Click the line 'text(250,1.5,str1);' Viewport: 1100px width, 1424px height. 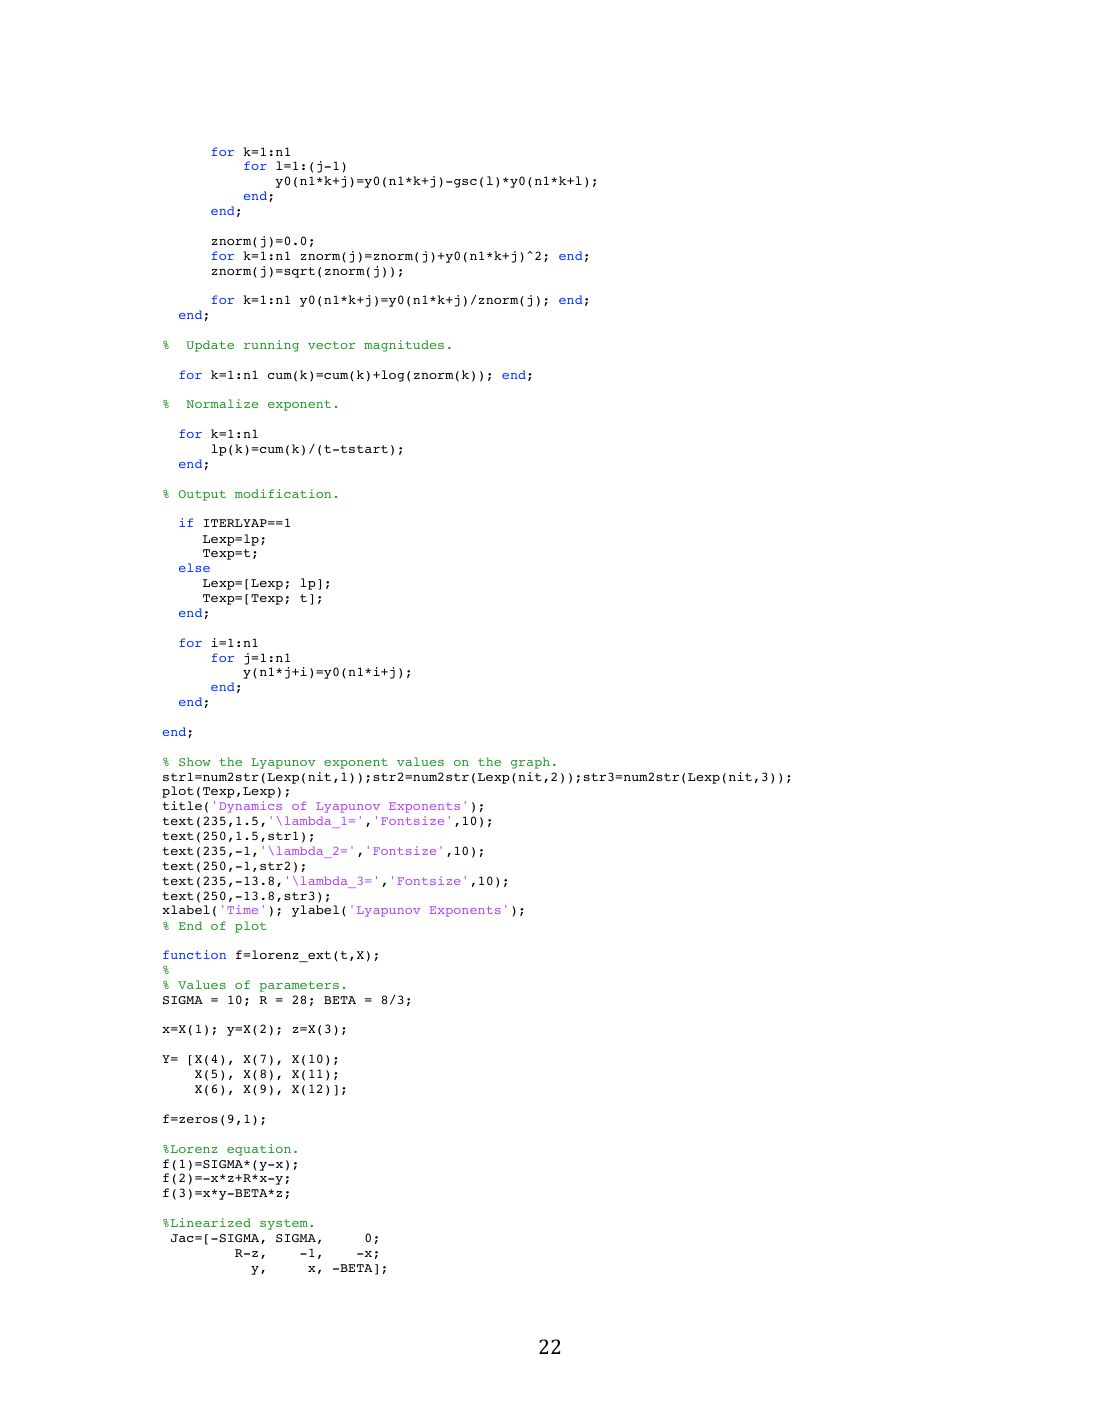pyautogui.click(x=239, y=836)
